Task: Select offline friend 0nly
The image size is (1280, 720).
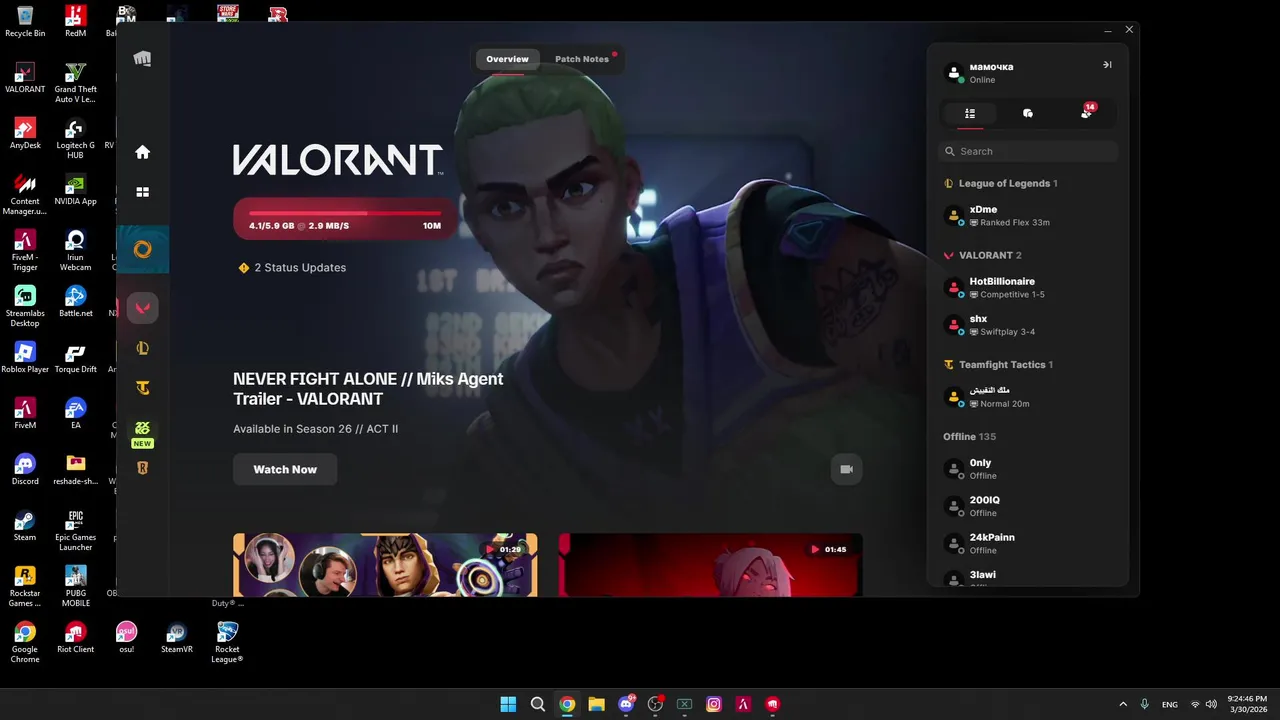Action: [1028, 469]
